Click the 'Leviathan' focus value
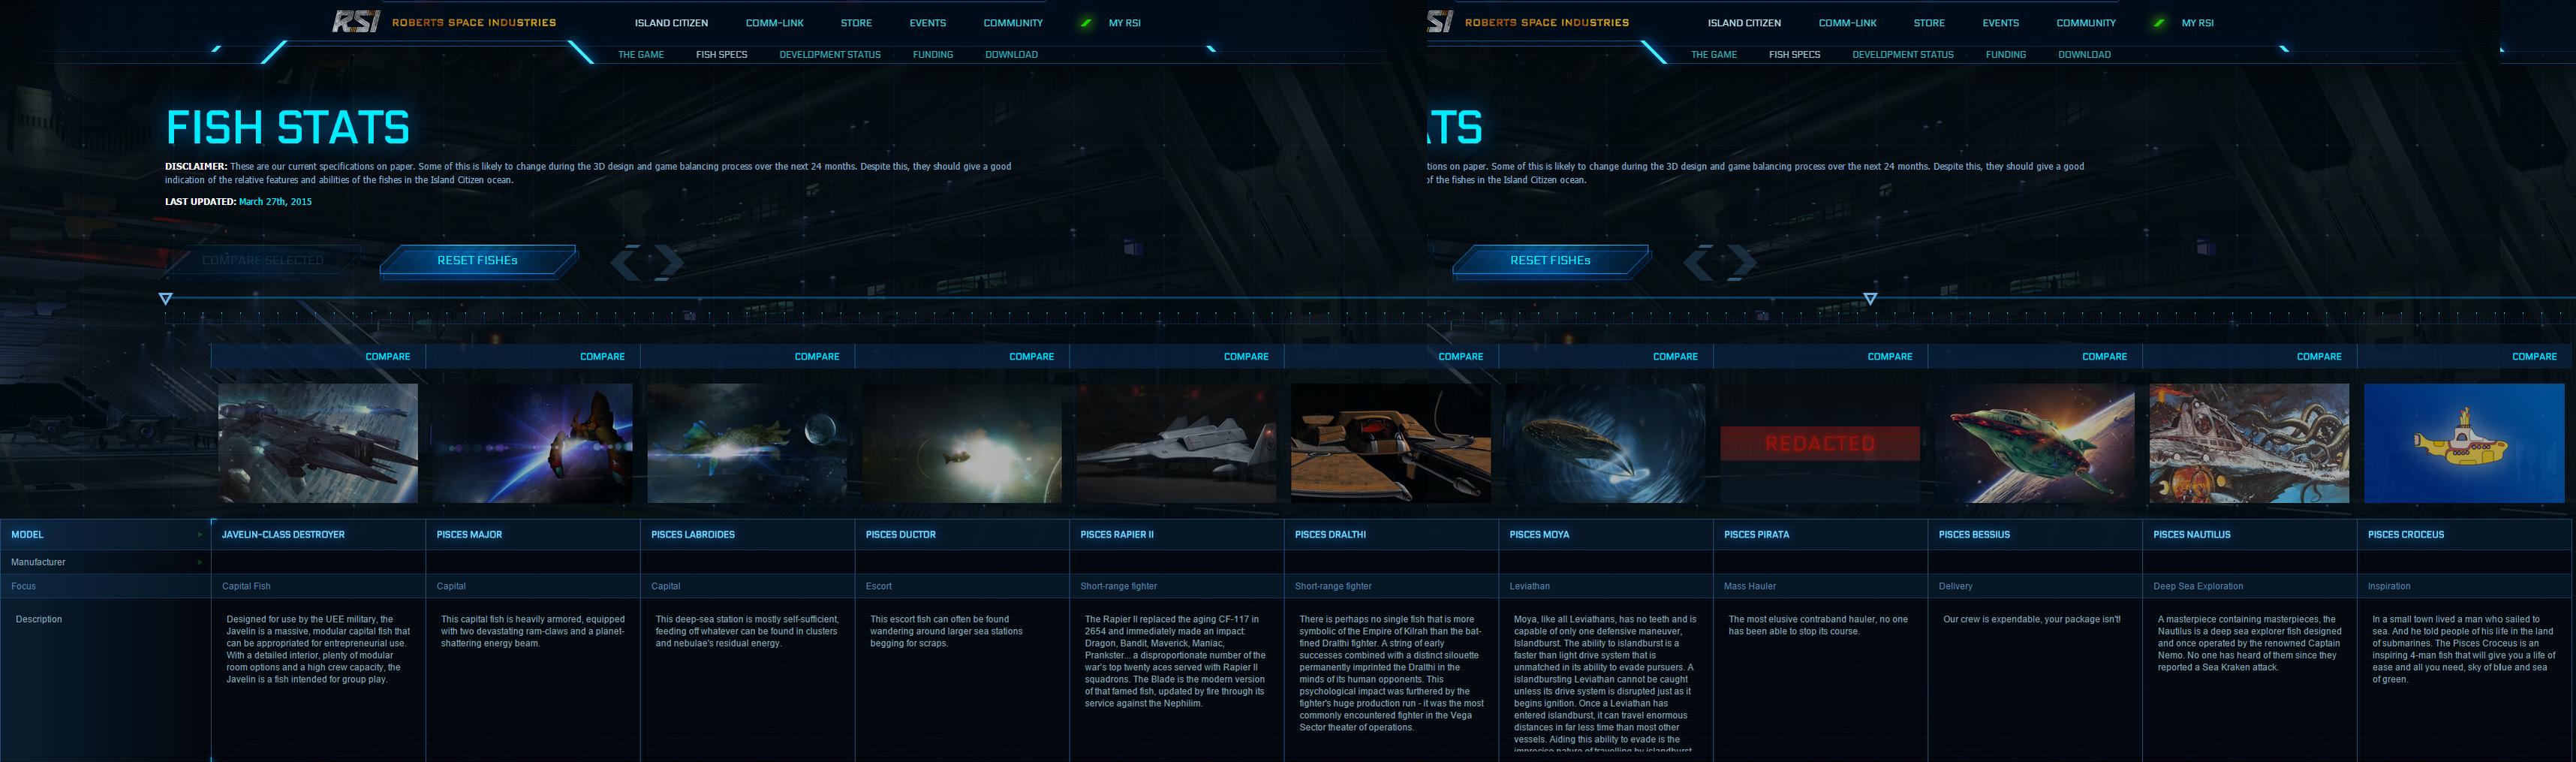This screenshot has width=2576, height=762. coord(1529,586)
